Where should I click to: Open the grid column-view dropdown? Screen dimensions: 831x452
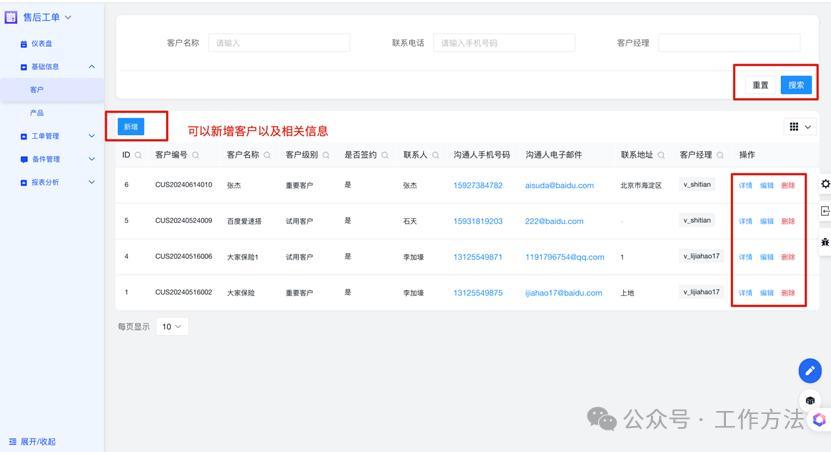(800, 127)
